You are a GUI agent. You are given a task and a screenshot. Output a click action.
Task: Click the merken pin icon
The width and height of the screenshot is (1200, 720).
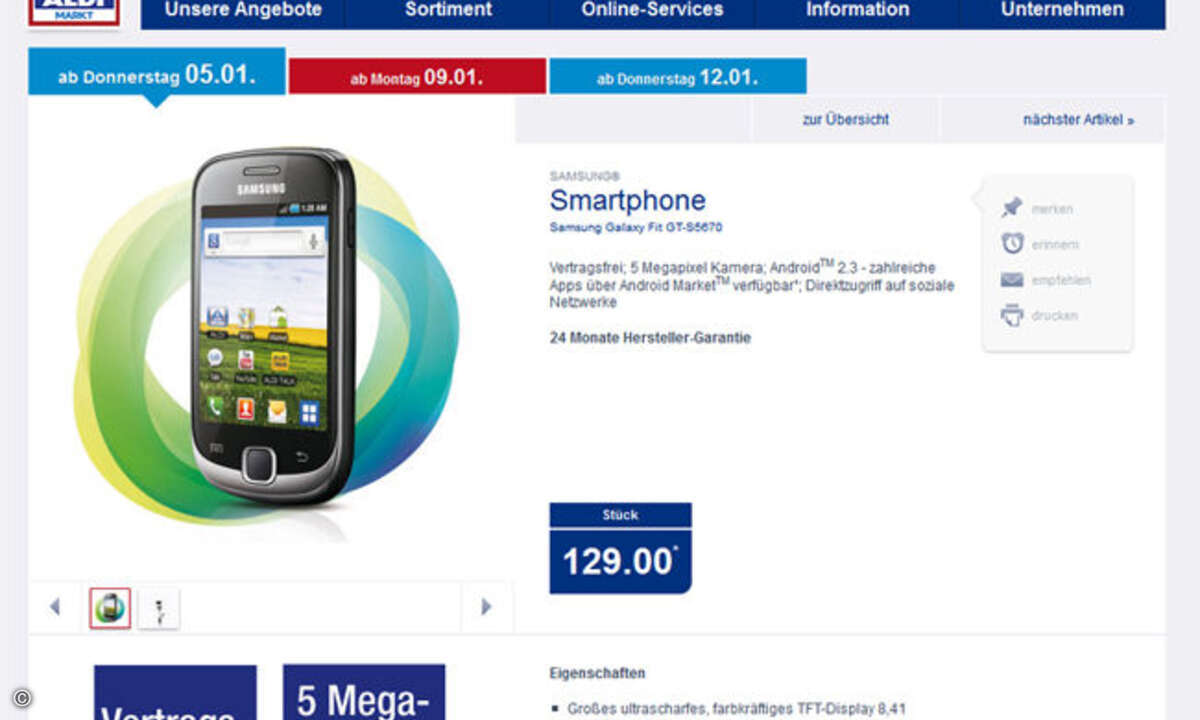tap(1012, 208)
